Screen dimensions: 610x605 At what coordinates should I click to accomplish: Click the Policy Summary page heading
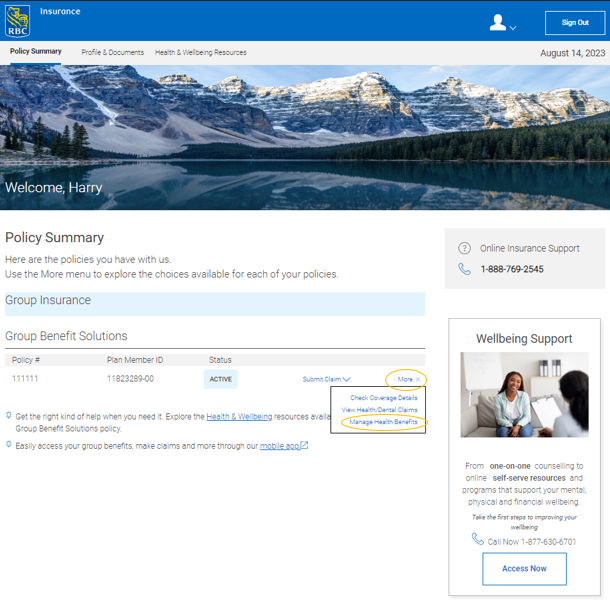point(54,238)
